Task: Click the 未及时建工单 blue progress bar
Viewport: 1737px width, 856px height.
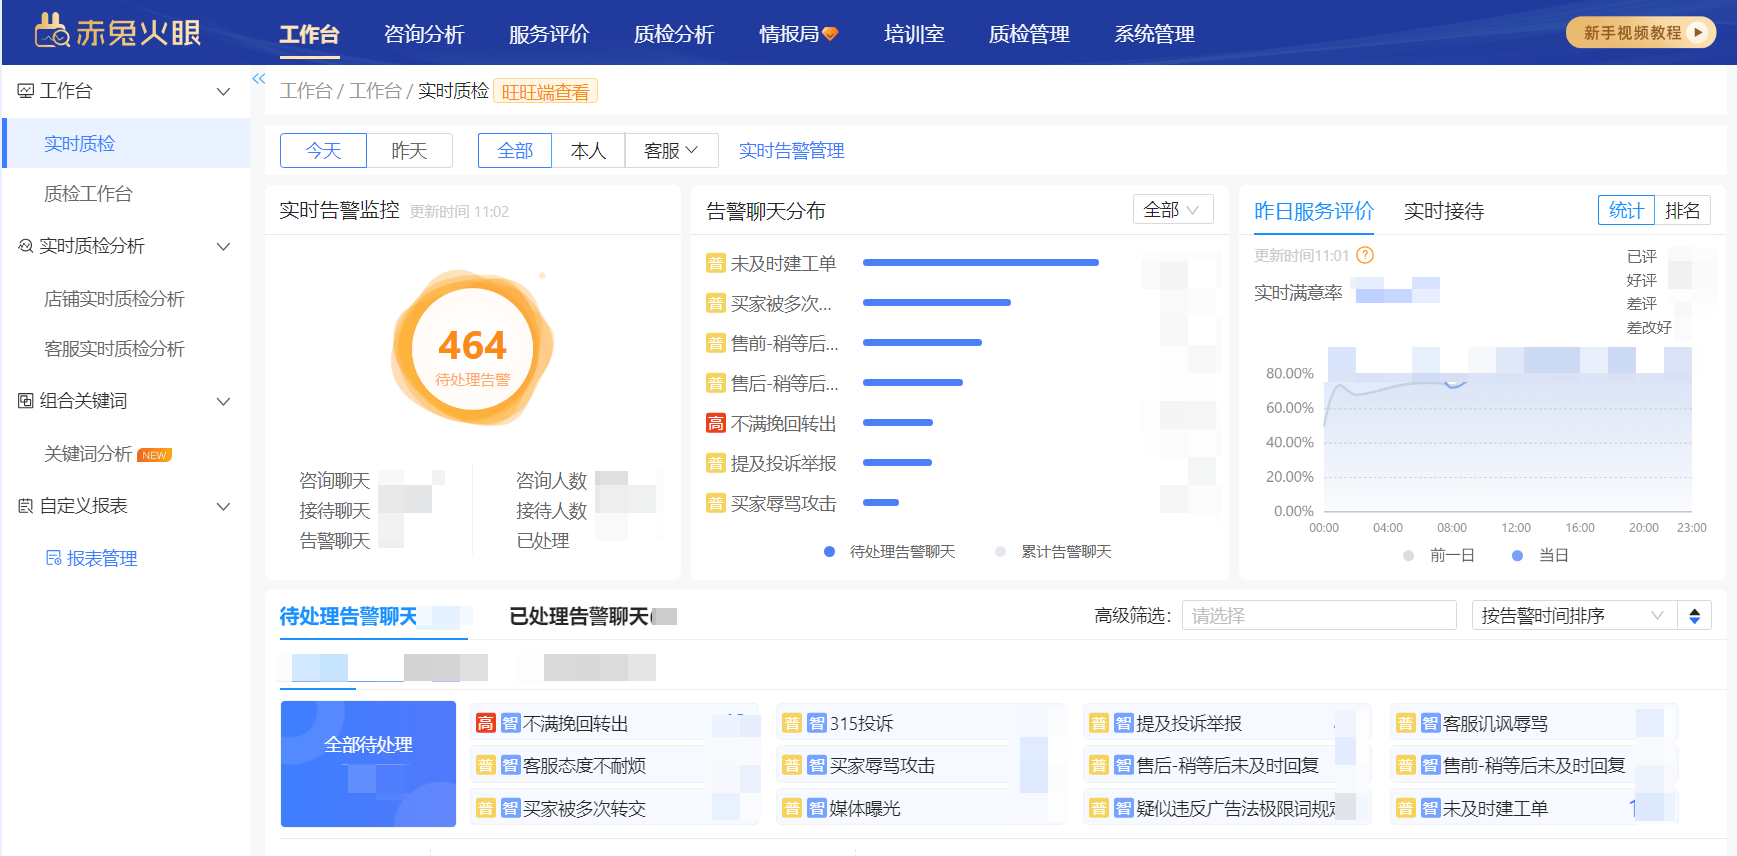Action: pos(980,263)
